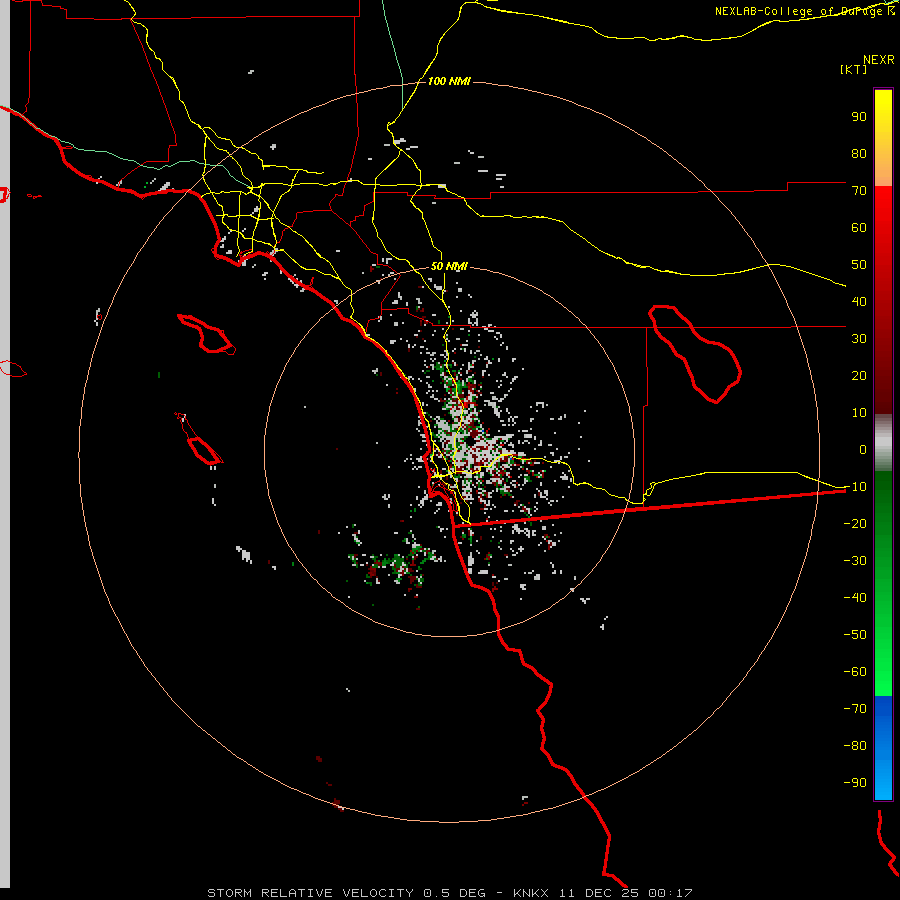Click the 30 value on velocity scale

(859, 339)
